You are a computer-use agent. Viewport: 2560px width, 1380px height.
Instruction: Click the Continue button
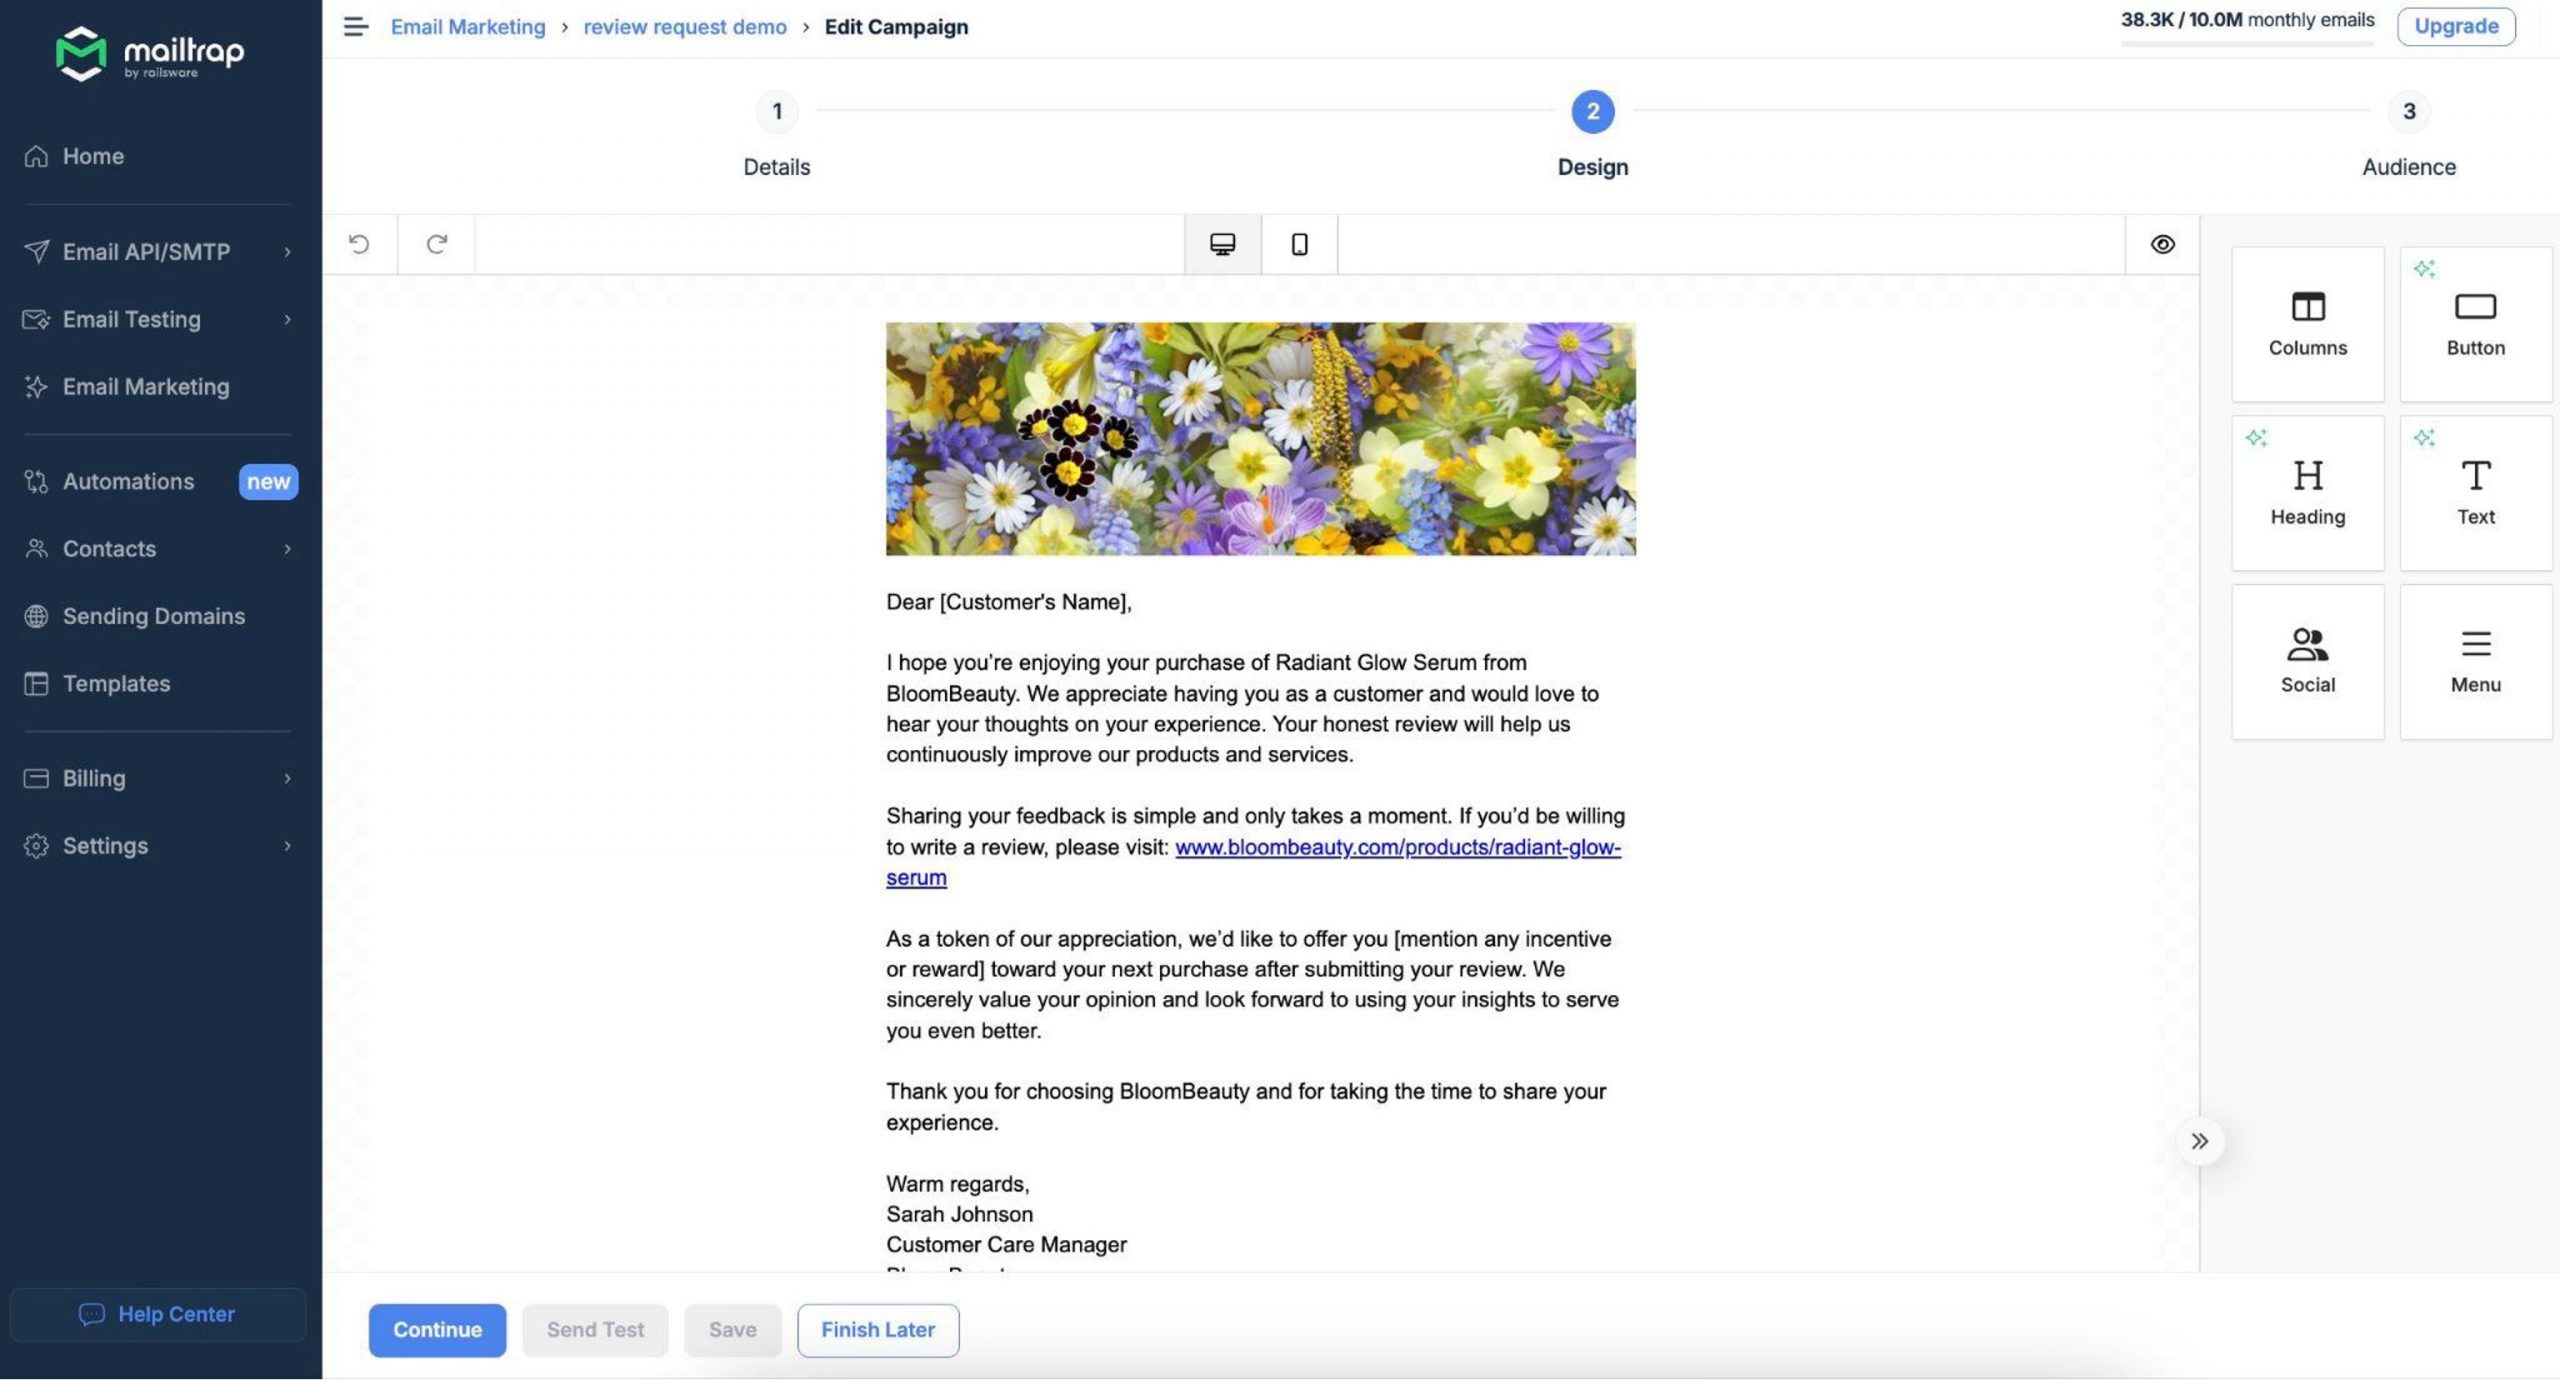pos(436,1330)
